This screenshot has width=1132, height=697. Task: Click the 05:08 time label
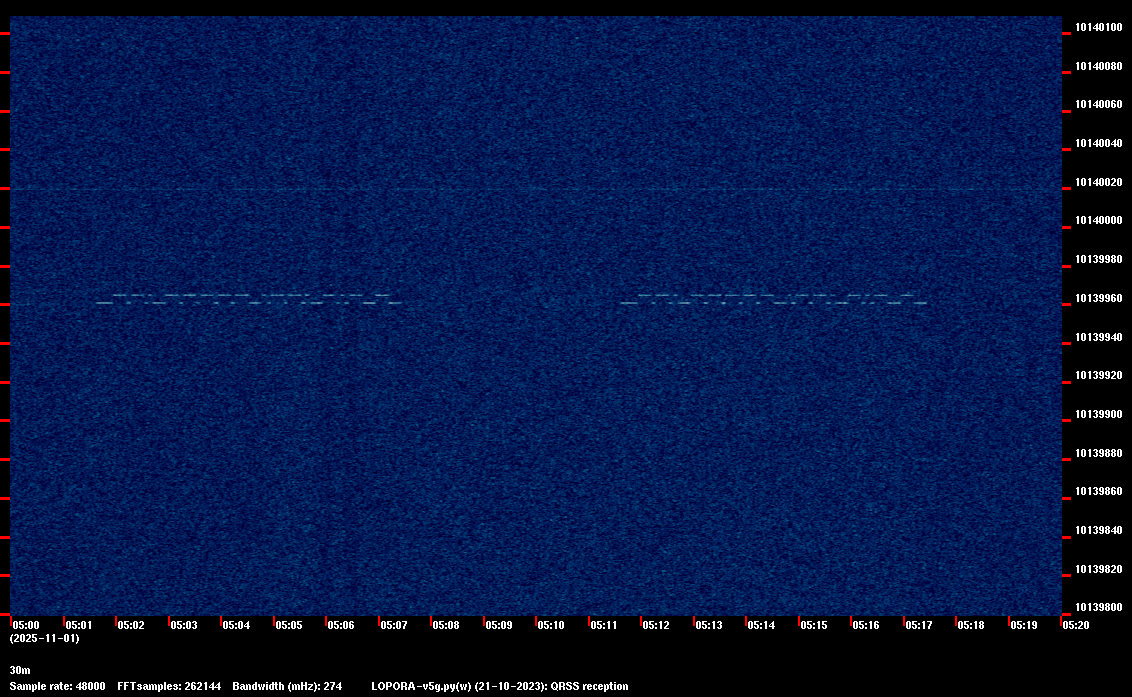pos(445,625)
